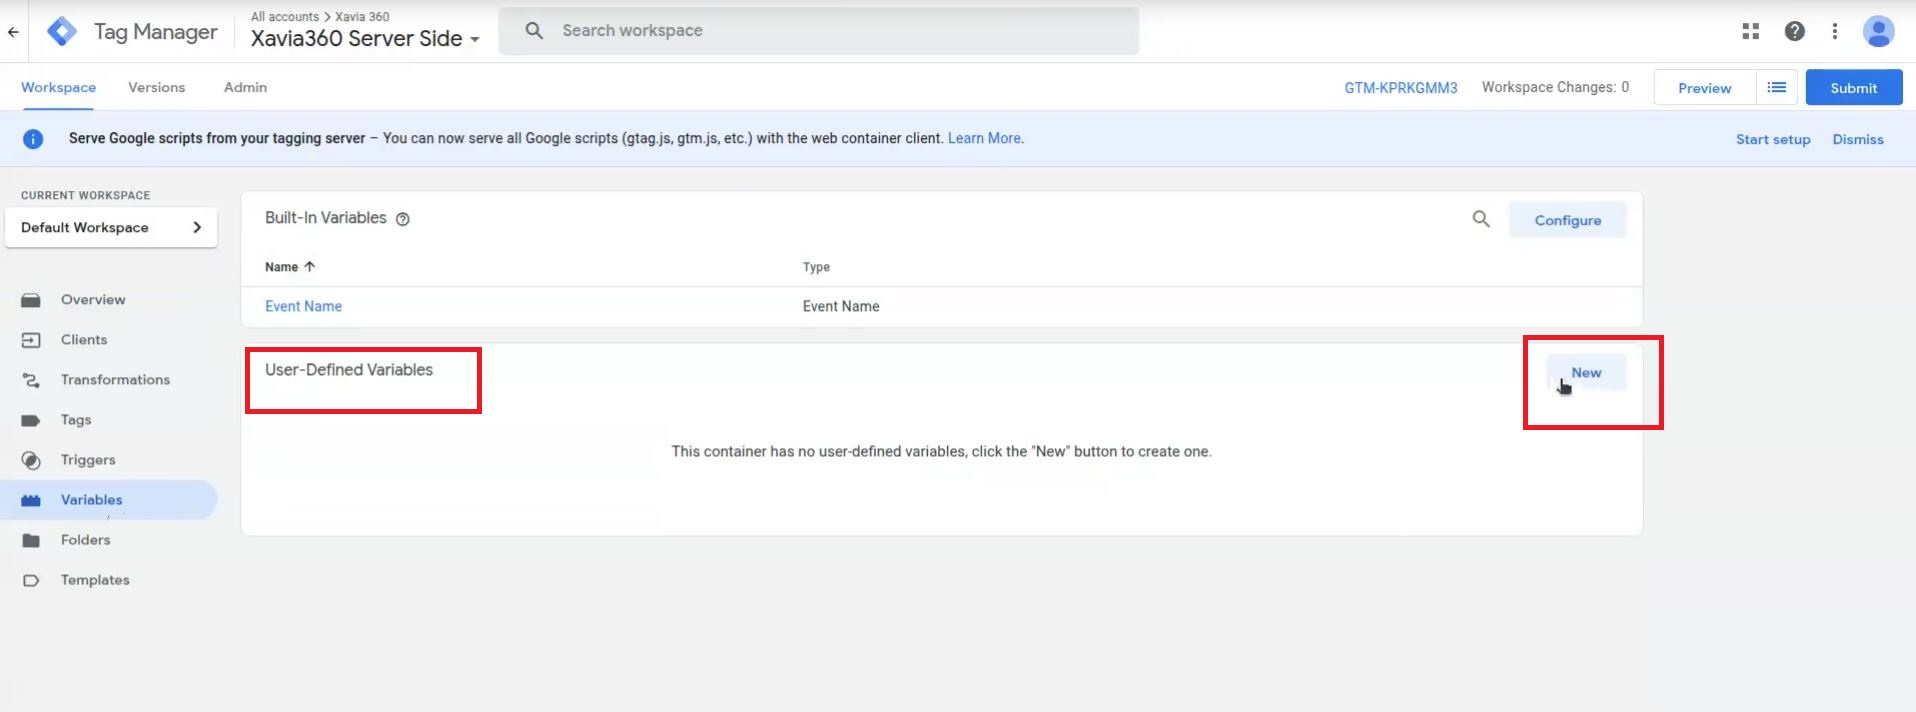Open the Google apps grid icon
Viewport: 1916px width, 712px height.
1750,31
